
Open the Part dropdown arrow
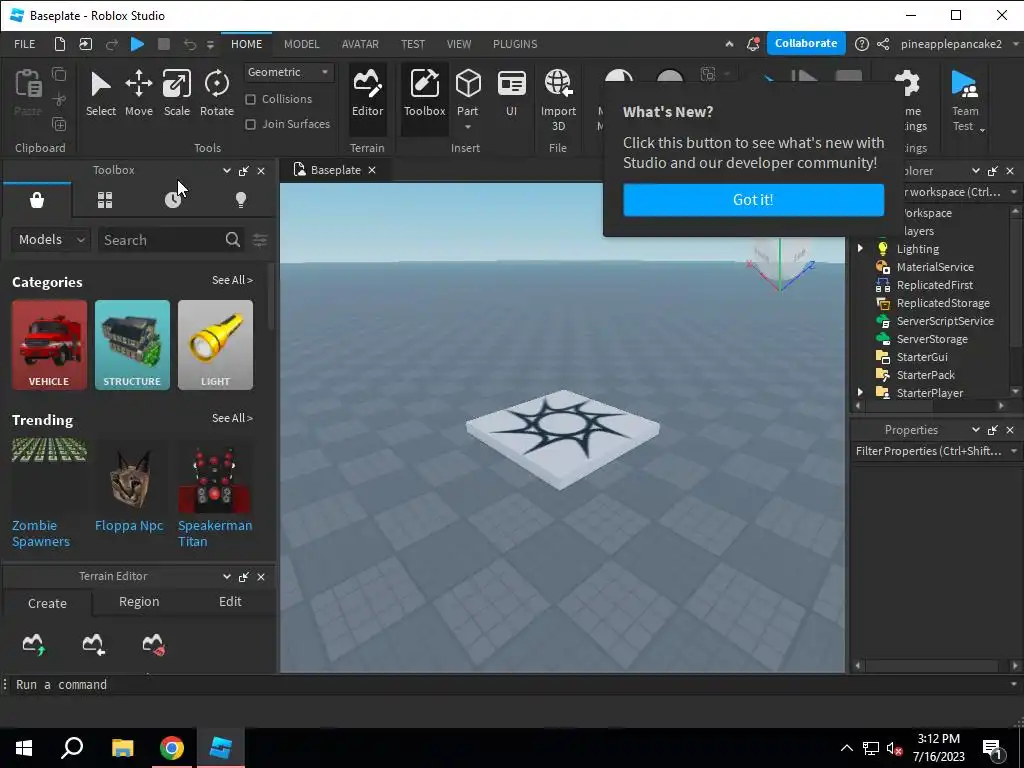tap(468, 127)
